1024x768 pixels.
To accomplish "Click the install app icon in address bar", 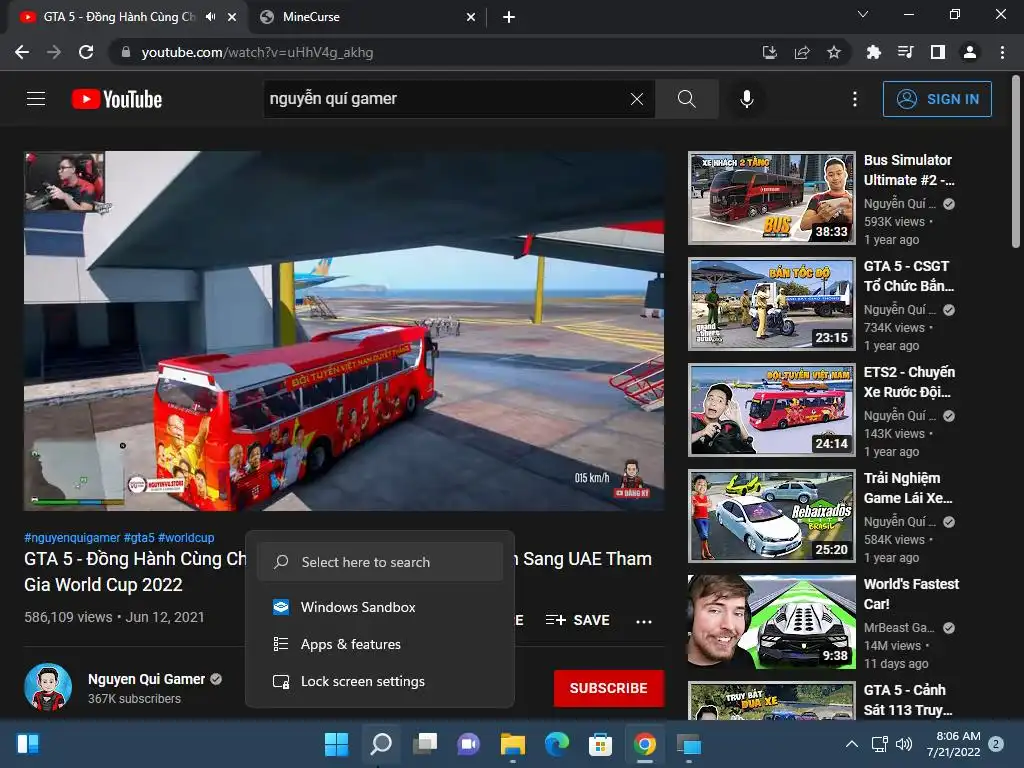I will pyautogui.click(x=769, y=52).
